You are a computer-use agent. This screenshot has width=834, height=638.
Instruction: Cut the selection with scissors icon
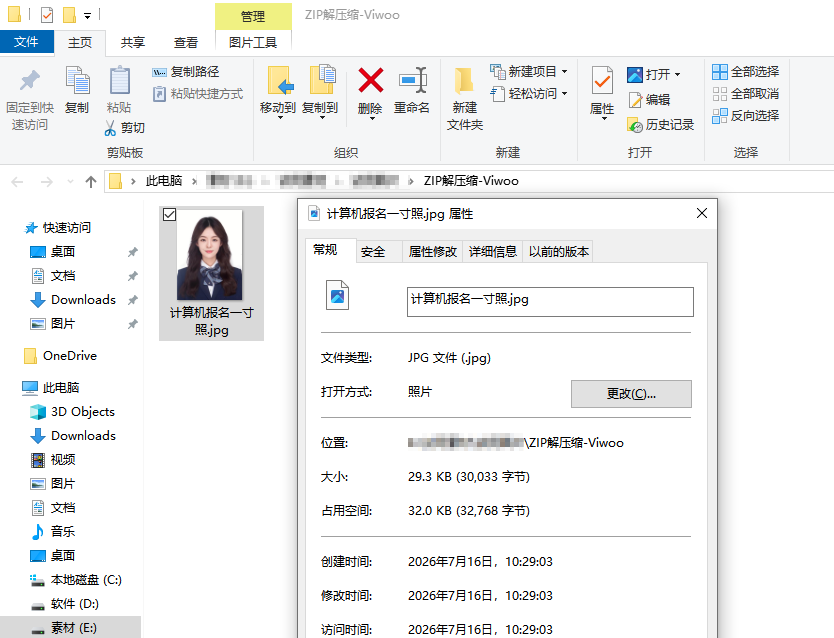click(124, 128)
